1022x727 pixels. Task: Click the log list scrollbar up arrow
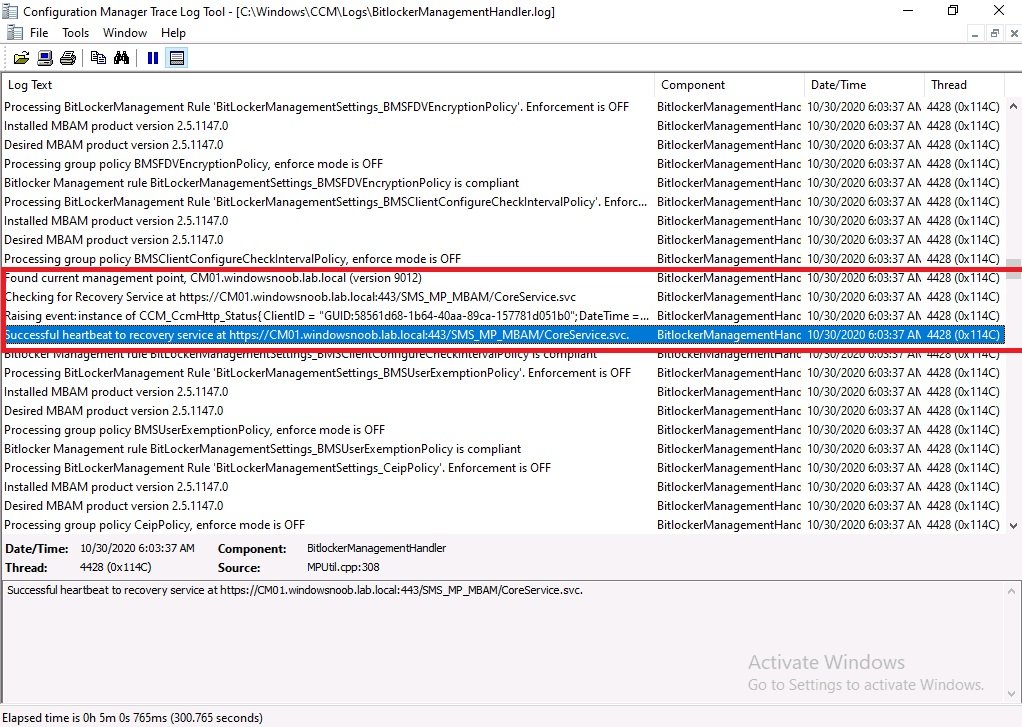tap(1013, 106)
